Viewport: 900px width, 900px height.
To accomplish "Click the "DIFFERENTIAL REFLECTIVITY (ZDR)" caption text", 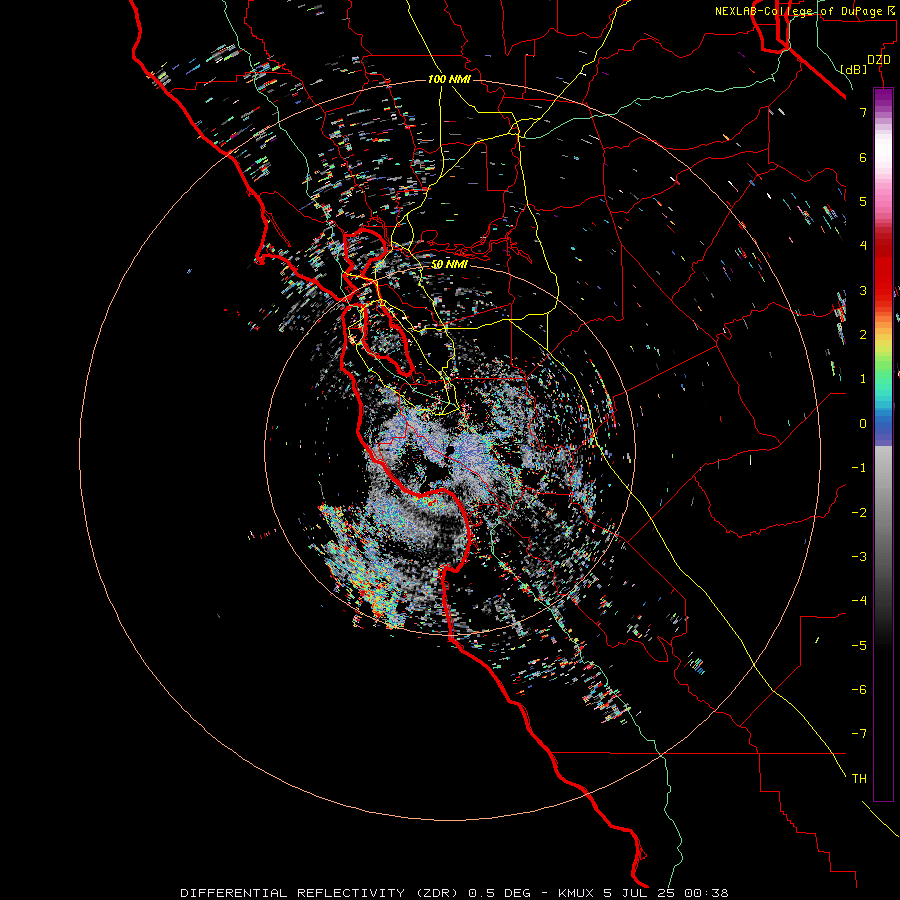I will click(x=319, y=893).
